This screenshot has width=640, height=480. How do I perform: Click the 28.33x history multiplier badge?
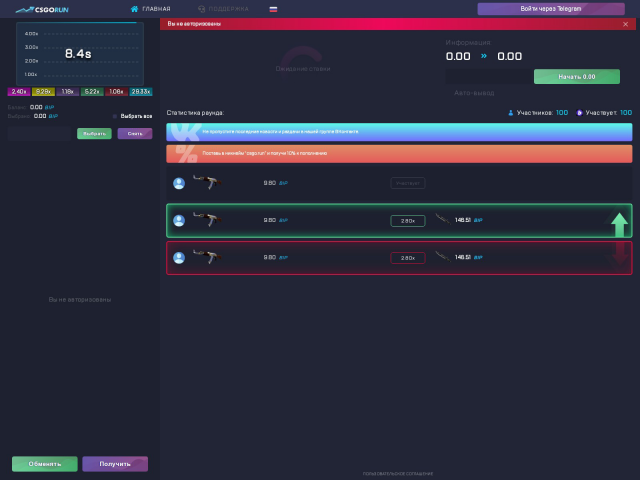click(141, 91)
